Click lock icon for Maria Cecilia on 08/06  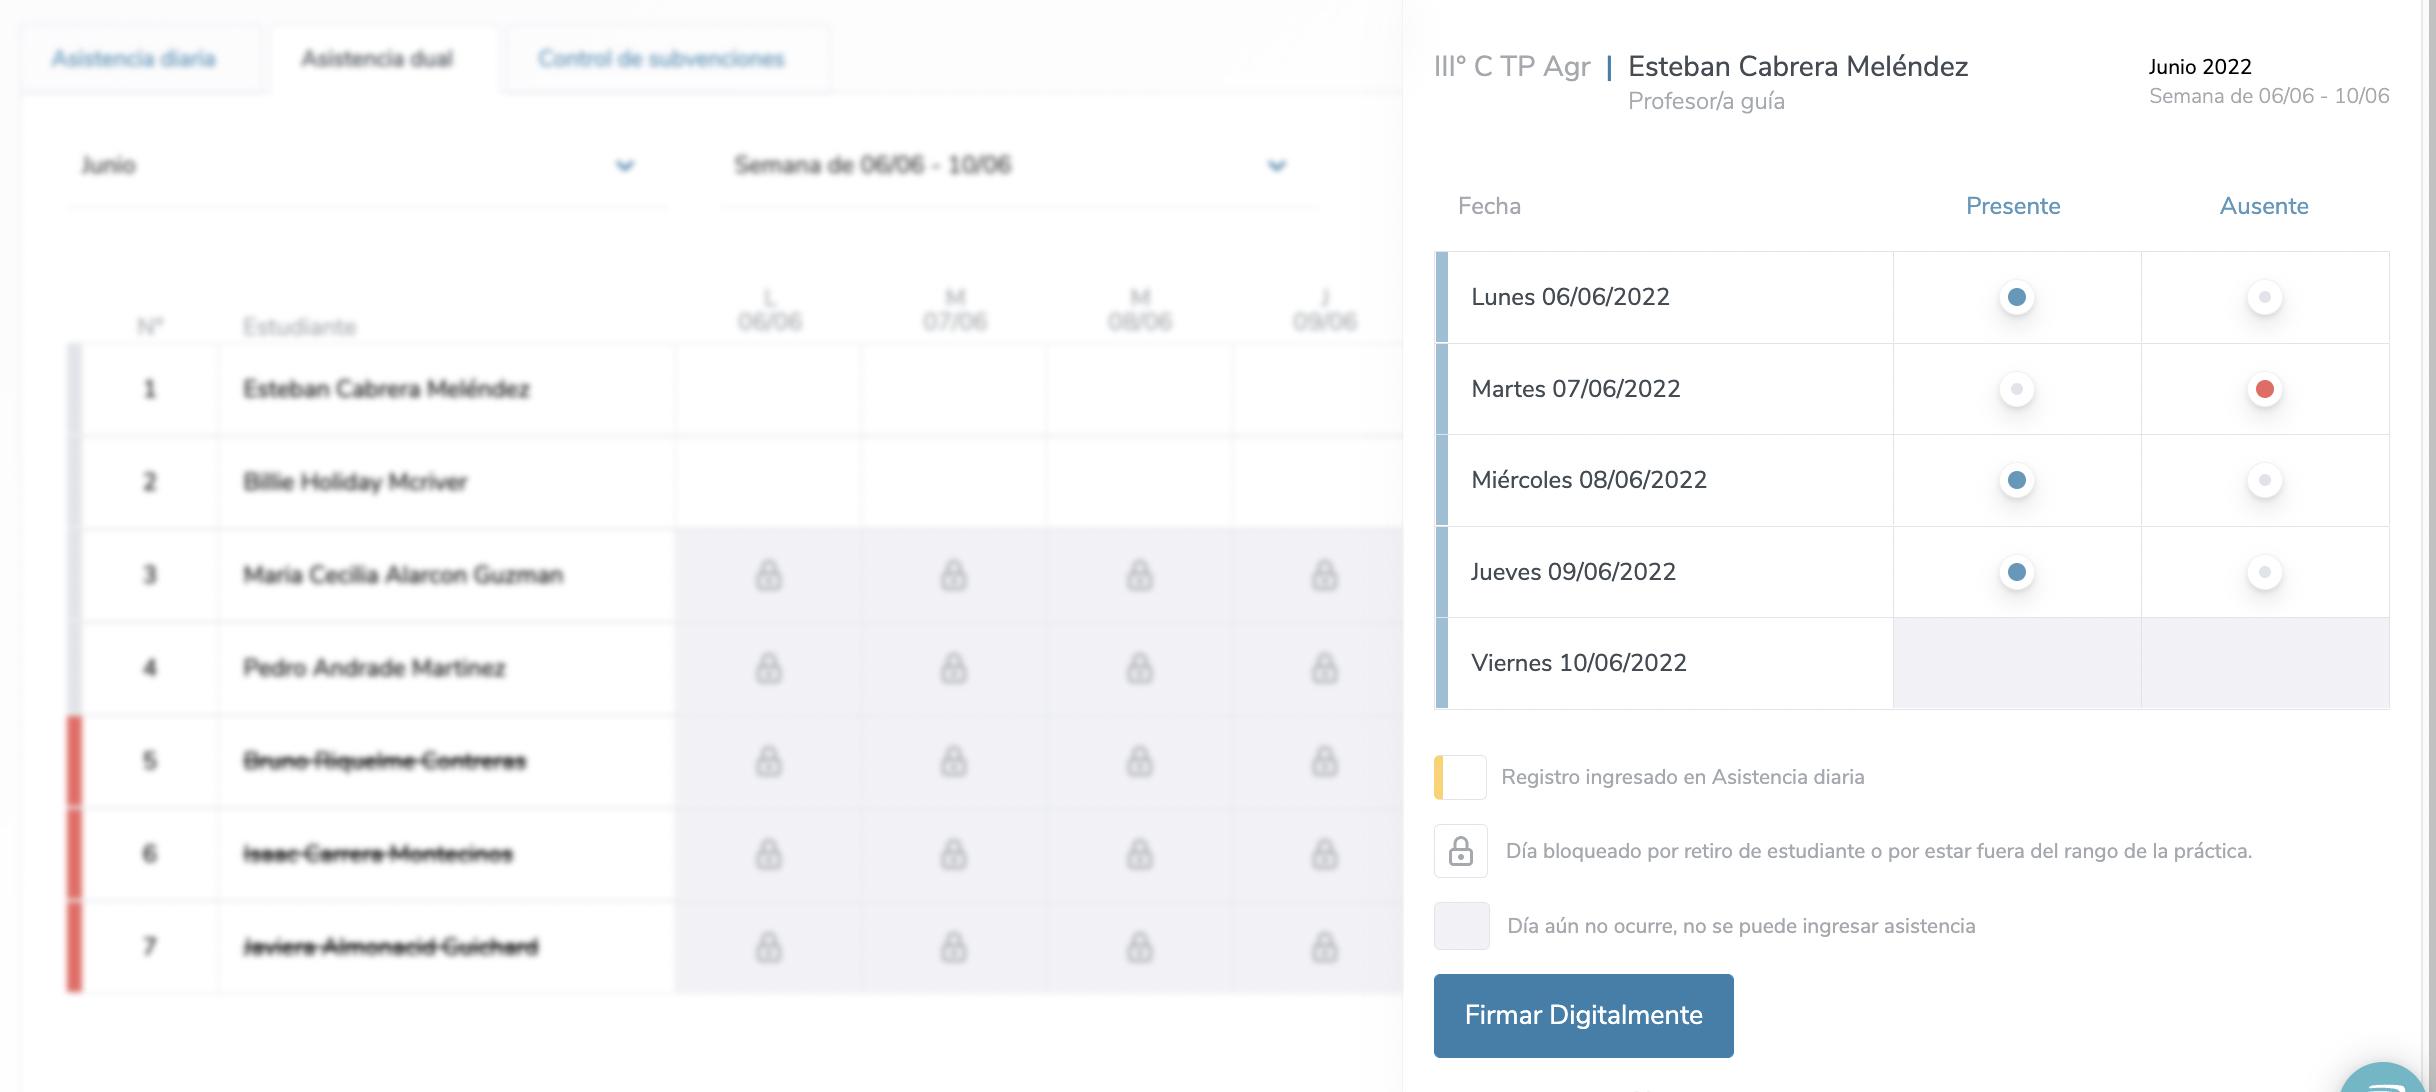pyautogui.click(x=1139, y=575)
